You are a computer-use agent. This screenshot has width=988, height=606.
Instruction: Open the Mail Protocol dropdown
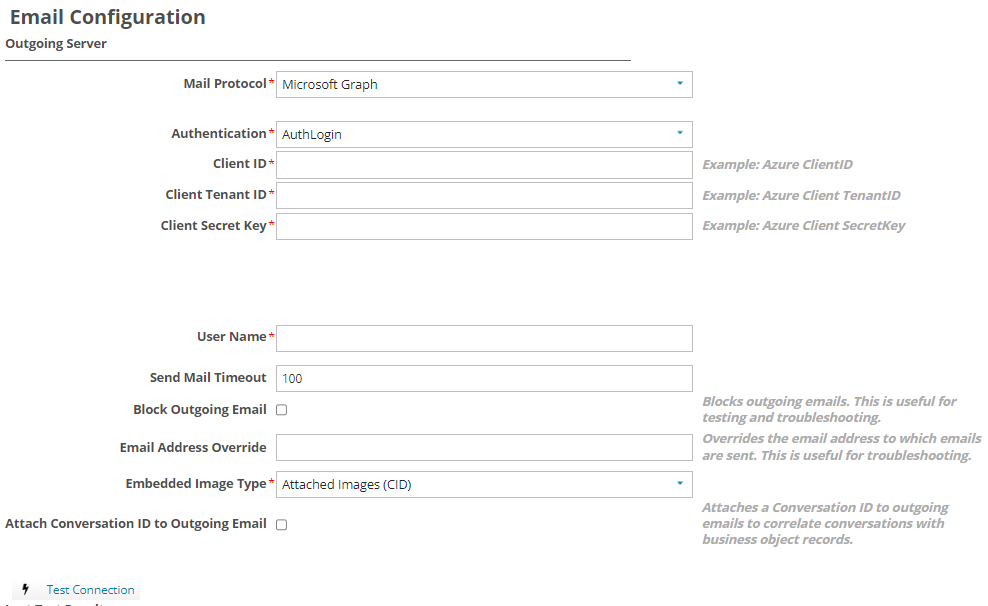point(484,84)
